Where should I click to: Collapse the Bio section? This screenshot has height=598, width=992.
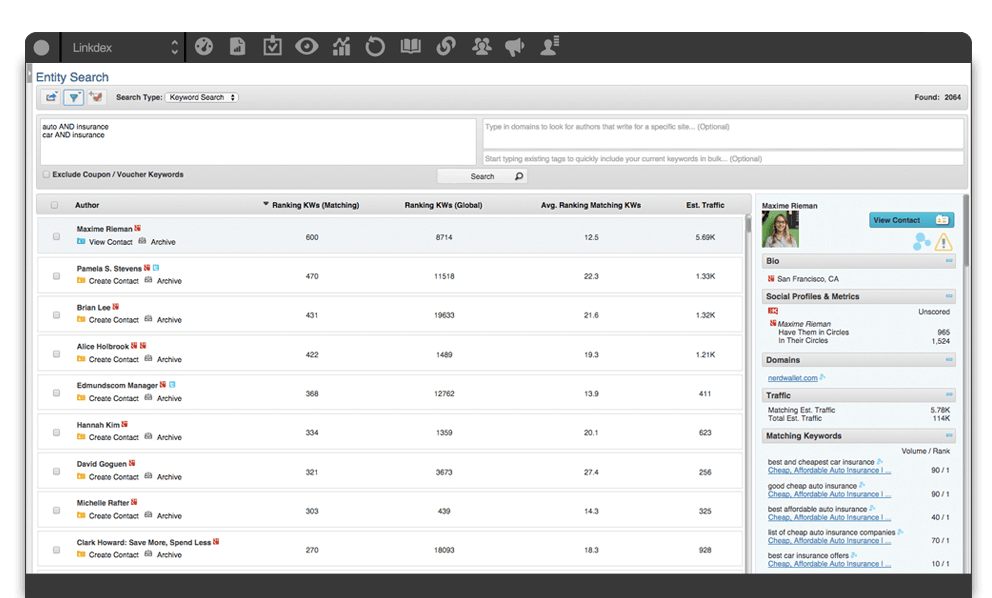click(x=949, y=261)
